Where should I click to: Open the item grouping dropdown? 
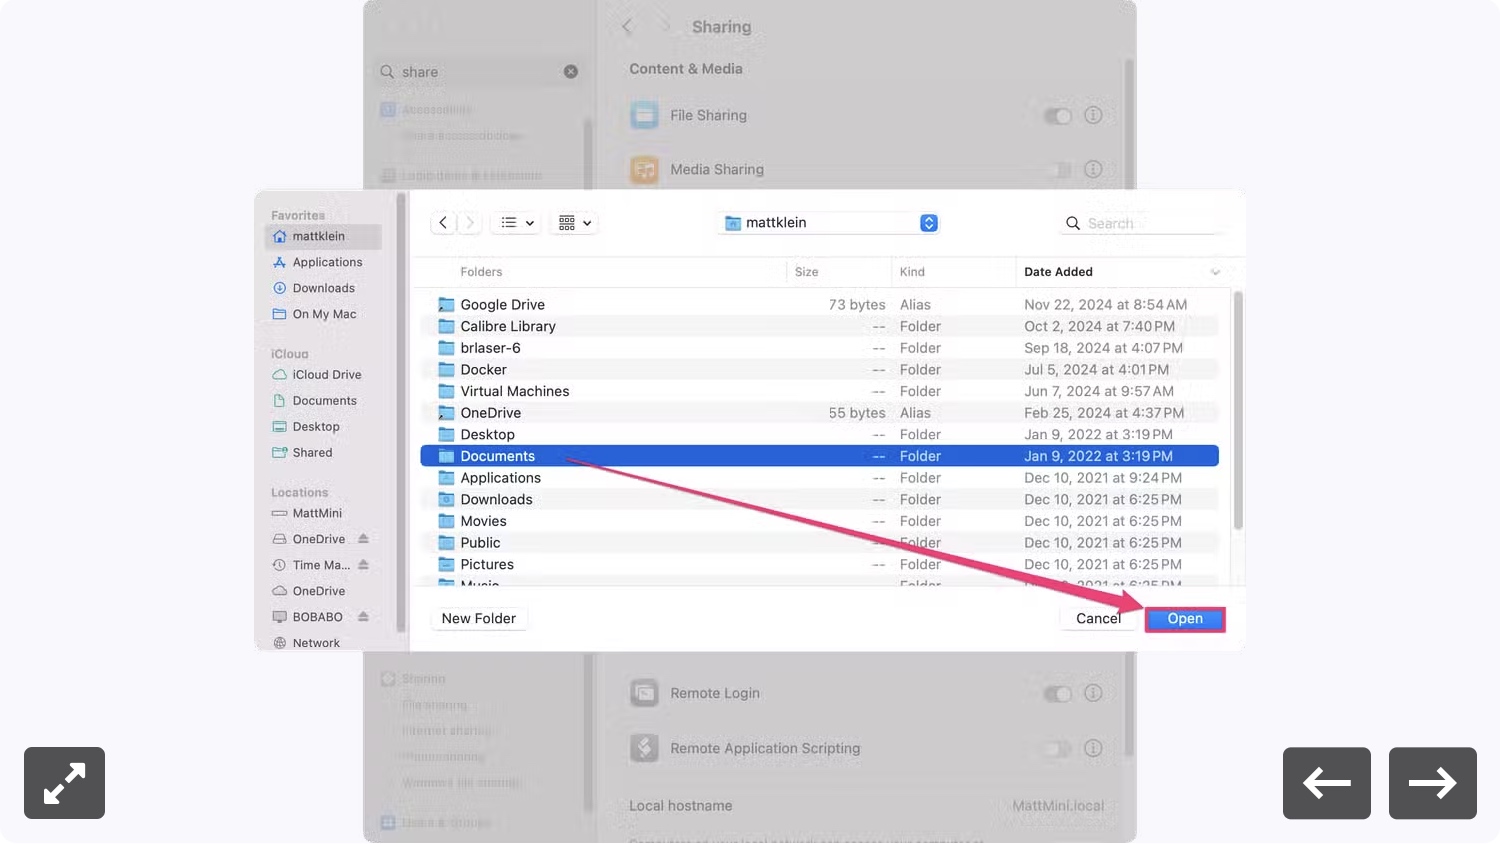(575, 223)
